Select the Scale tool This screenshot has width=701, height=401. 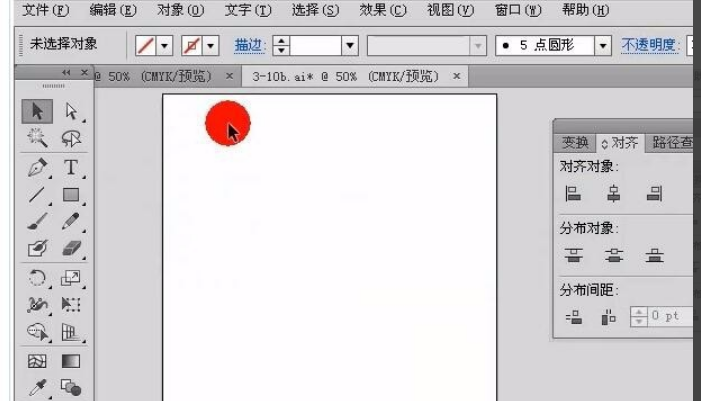click(71, 278)
